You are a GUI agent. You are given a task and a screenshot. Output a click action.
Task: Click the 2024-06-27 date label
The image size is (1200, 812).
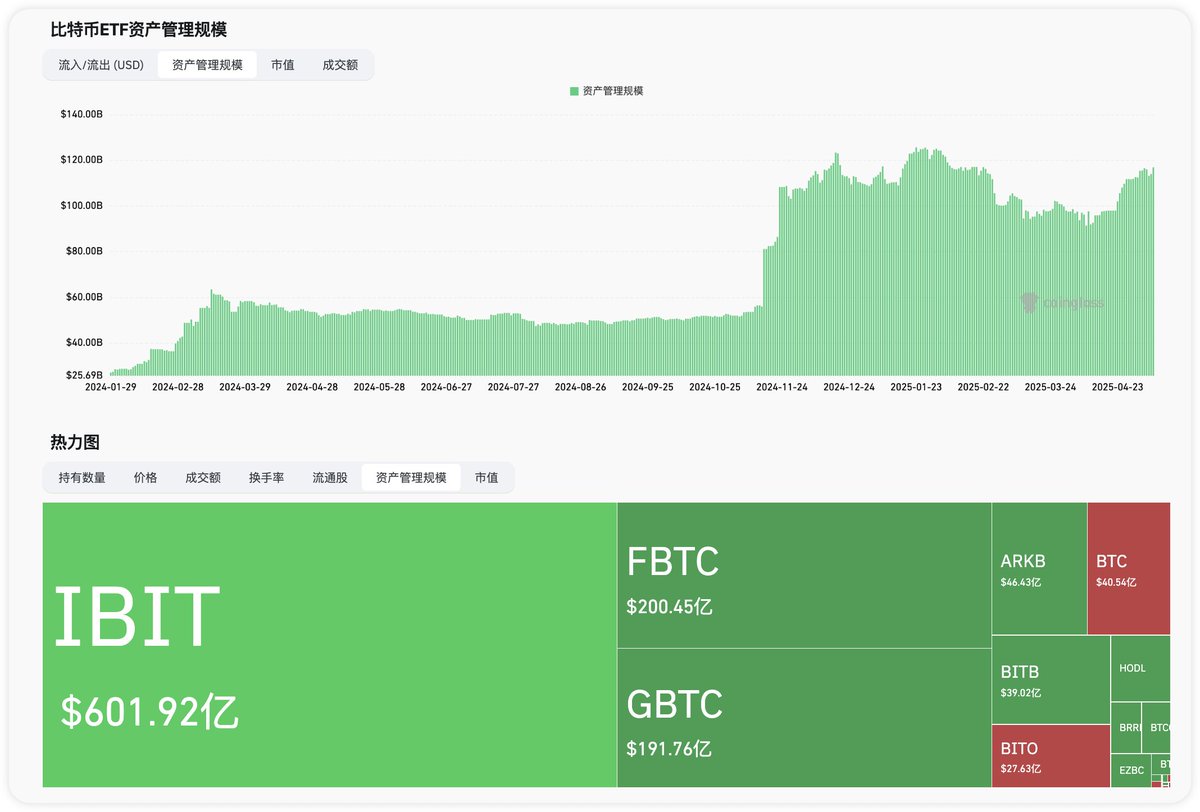(x=446, y=386)
